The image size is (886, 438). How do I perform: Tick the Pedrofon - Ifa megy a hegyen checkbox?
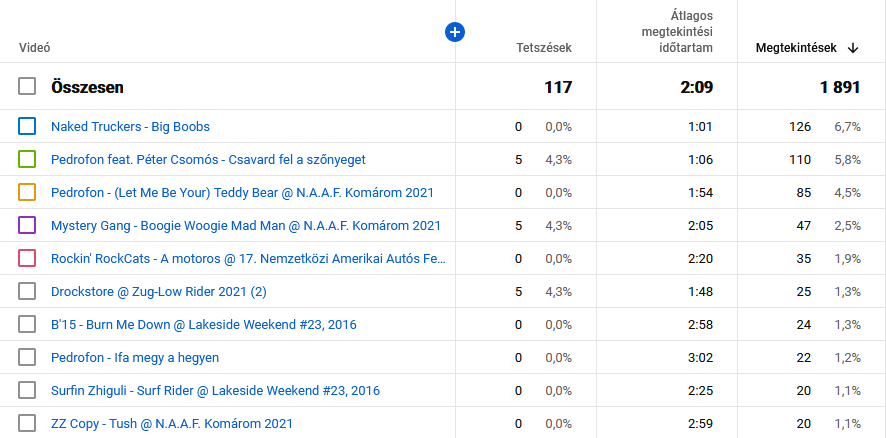tap(27, 358)
